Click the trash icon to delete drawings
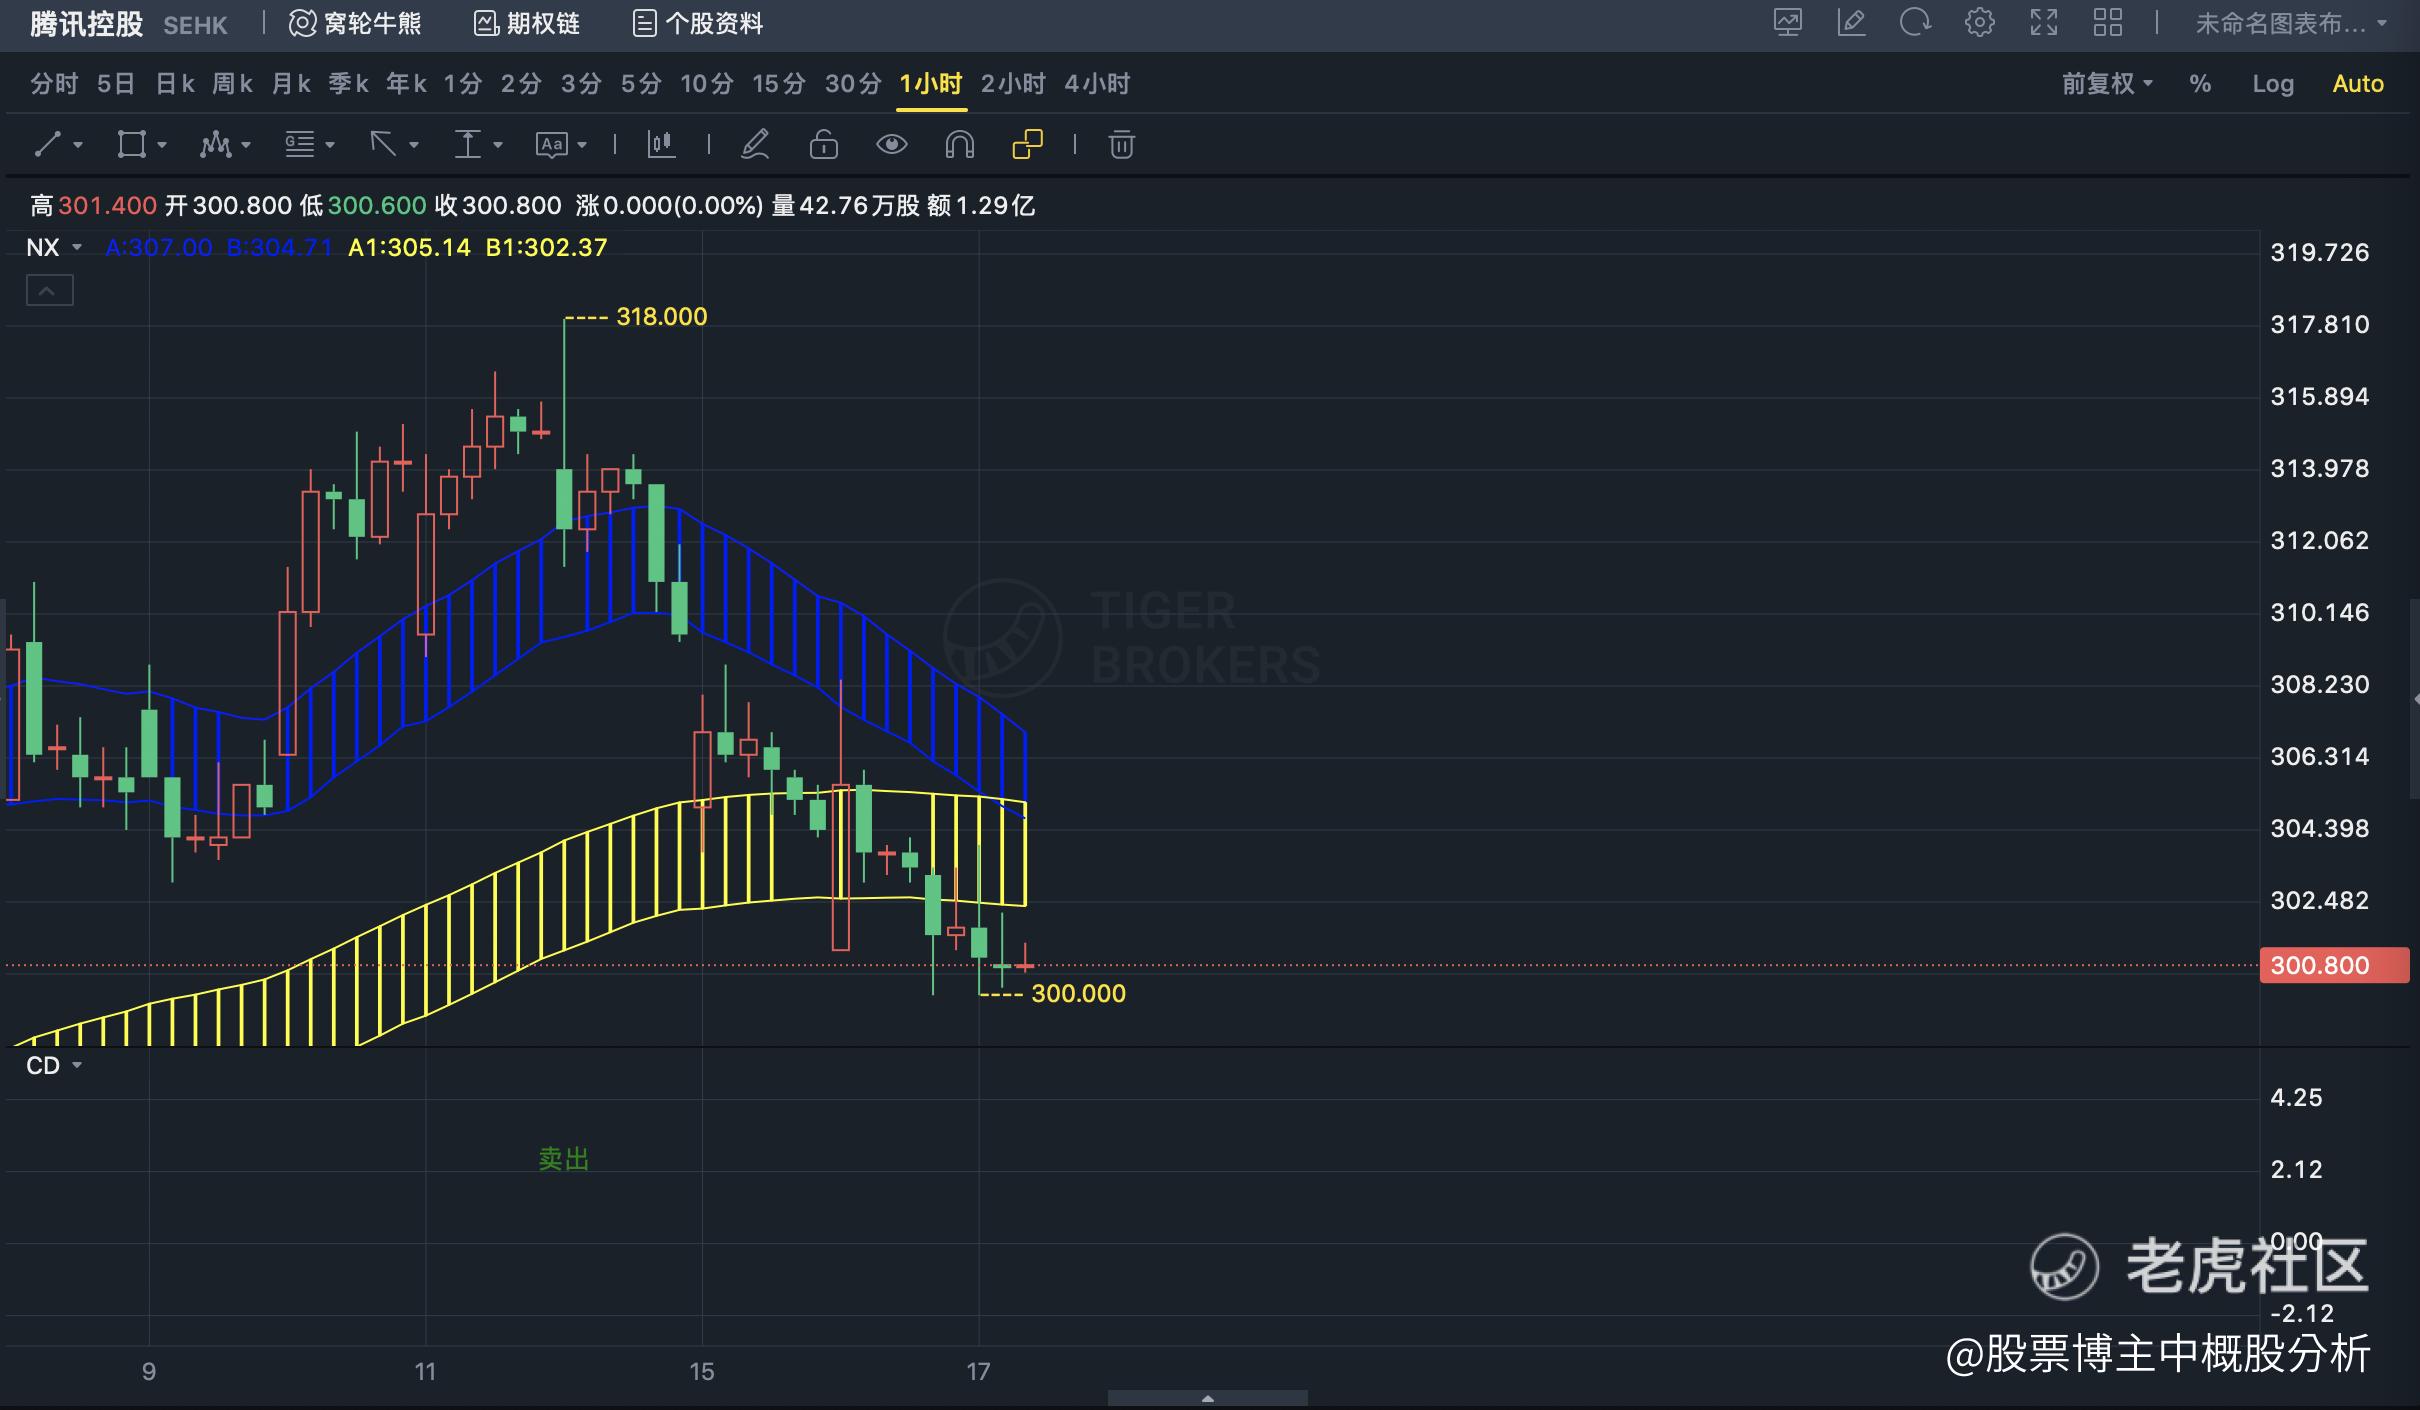The width and height of the screenshot is (2420, 1410). [1121, 145]
